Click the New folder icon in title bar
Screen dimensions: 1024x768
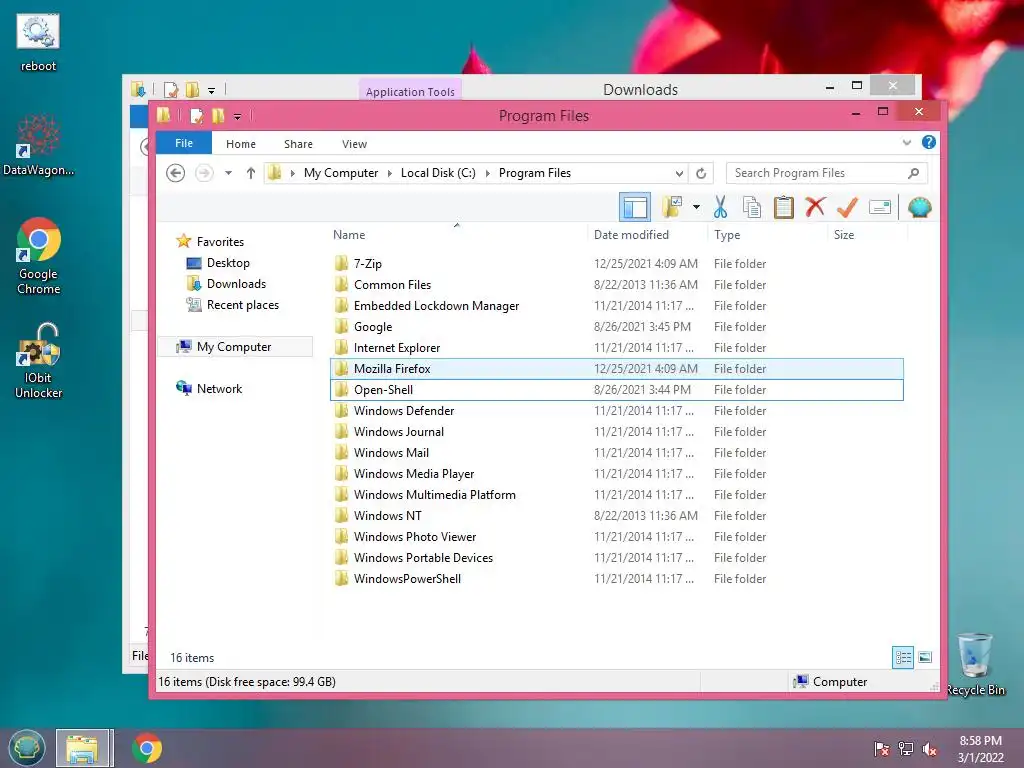tap(217, 116)
